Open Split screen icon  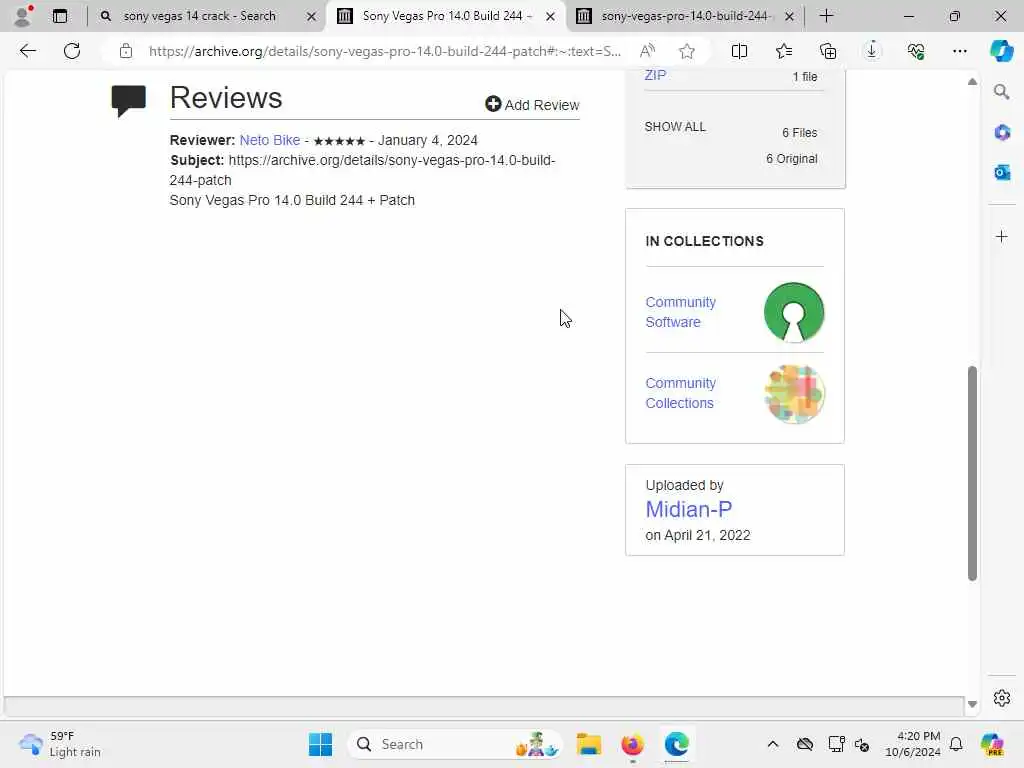(x=739, y=51)
